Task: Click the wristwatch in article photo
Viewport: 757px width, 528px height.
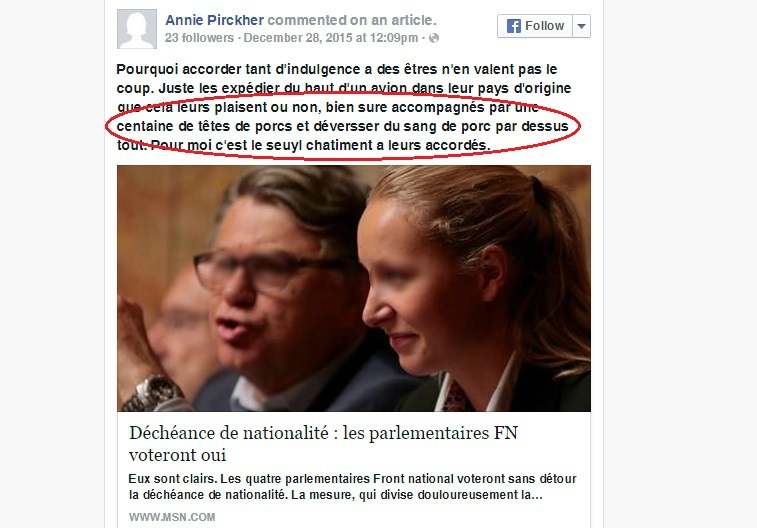Action: point(152,393)
